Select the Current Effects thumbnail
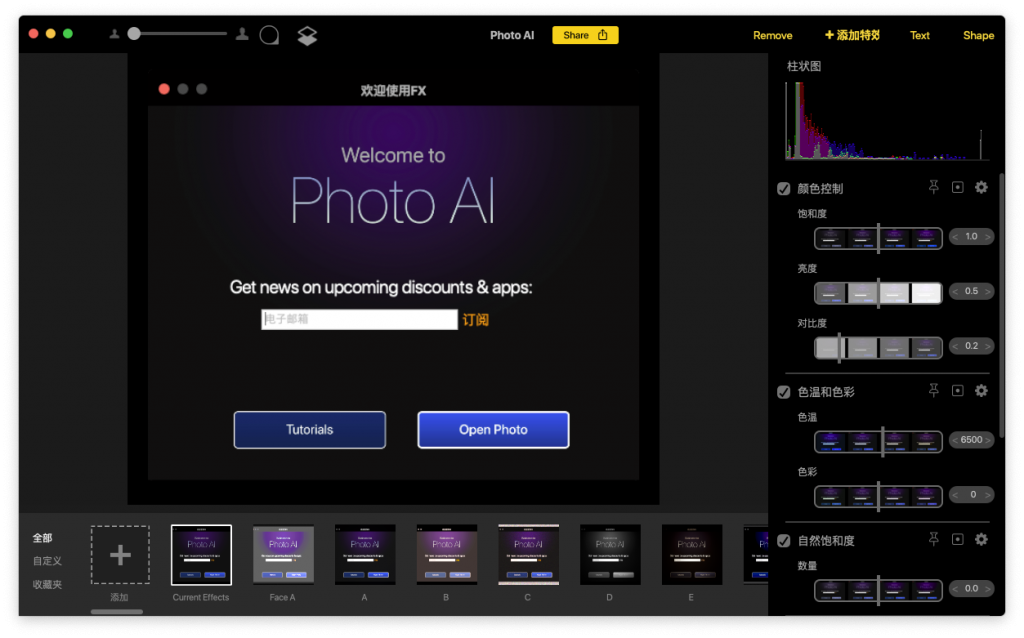This screenshot has width=1024, height=638. click(x=201, y=555)
